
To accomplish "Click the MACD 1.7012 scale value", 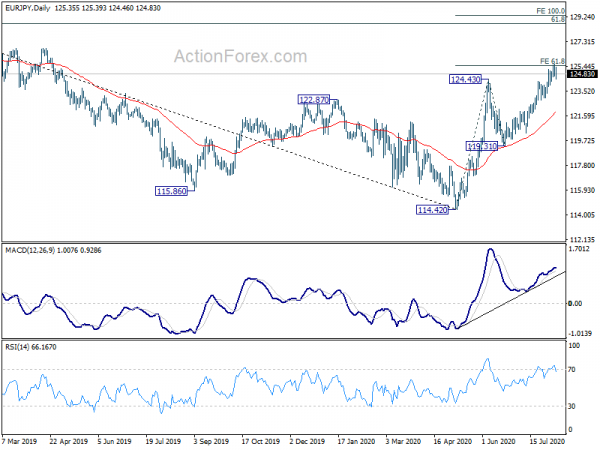I will tap(579, 249).
